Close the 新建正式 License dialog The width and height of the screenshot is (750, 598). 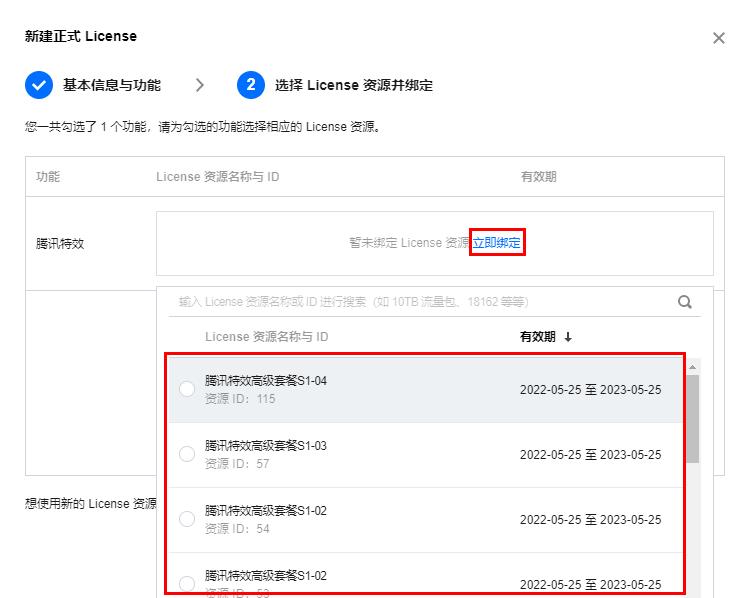pyautogui.click(x=718, y=38)
